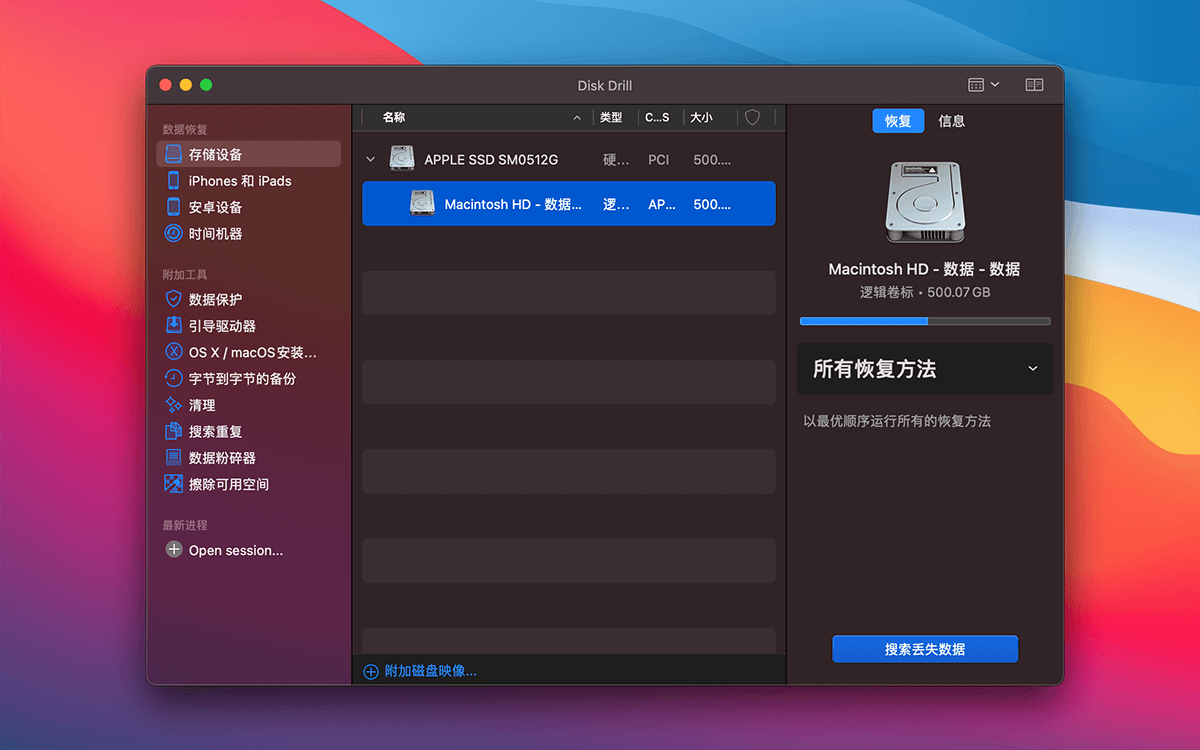
Task: Click the Clean Up (清理) sparkle icon
Action: (x=173, y=405)
